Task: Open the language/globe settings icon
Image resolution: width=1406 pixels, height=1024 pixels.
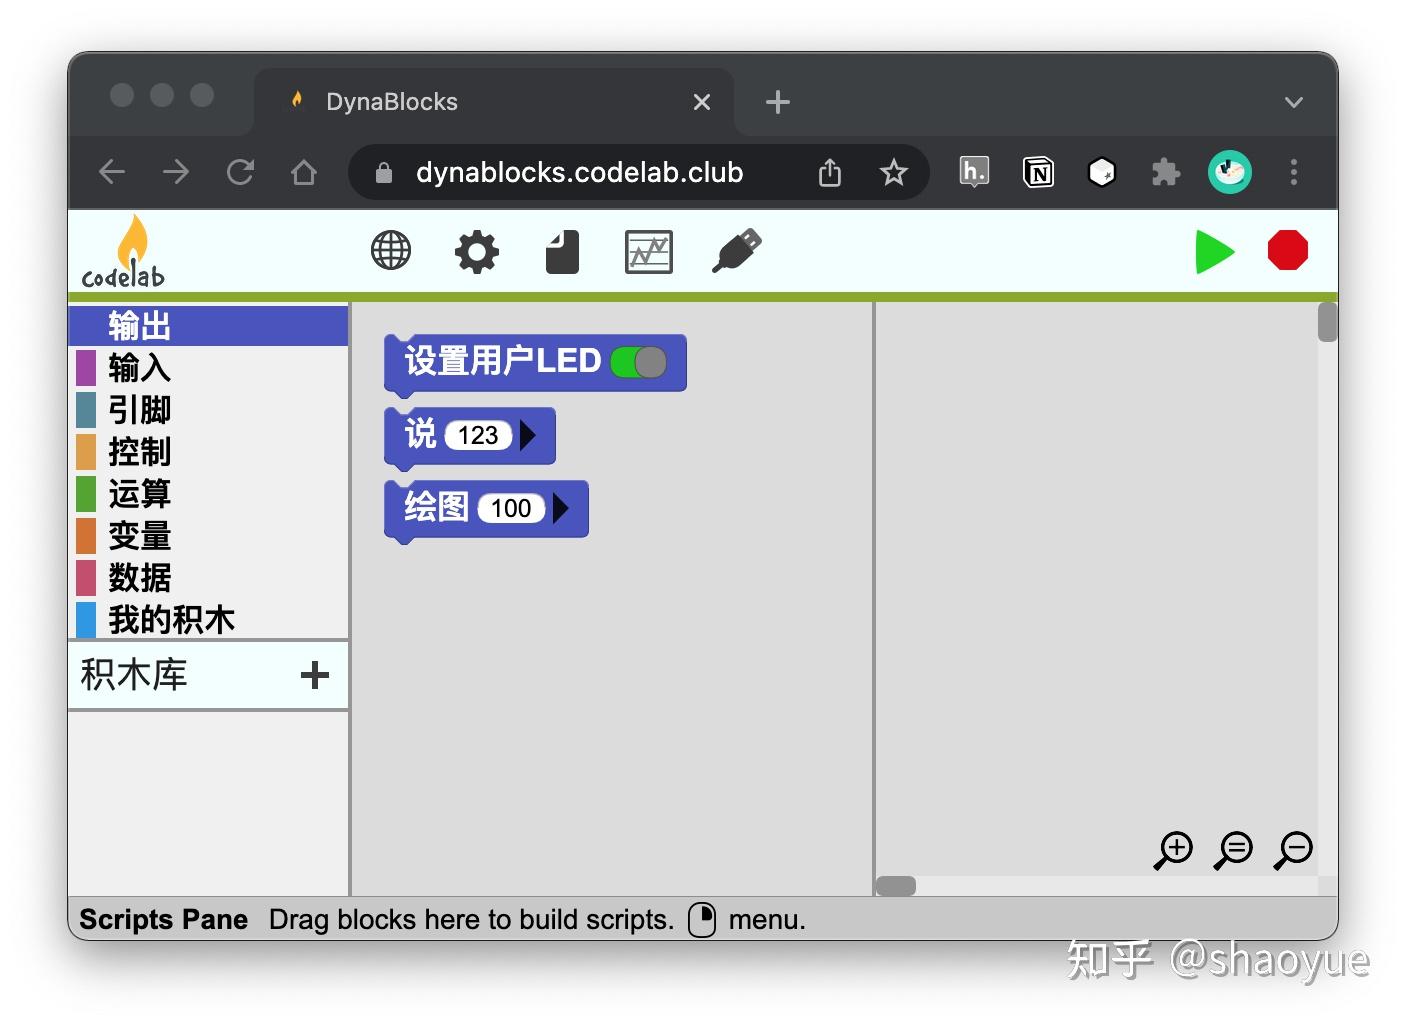Action: 390,251
